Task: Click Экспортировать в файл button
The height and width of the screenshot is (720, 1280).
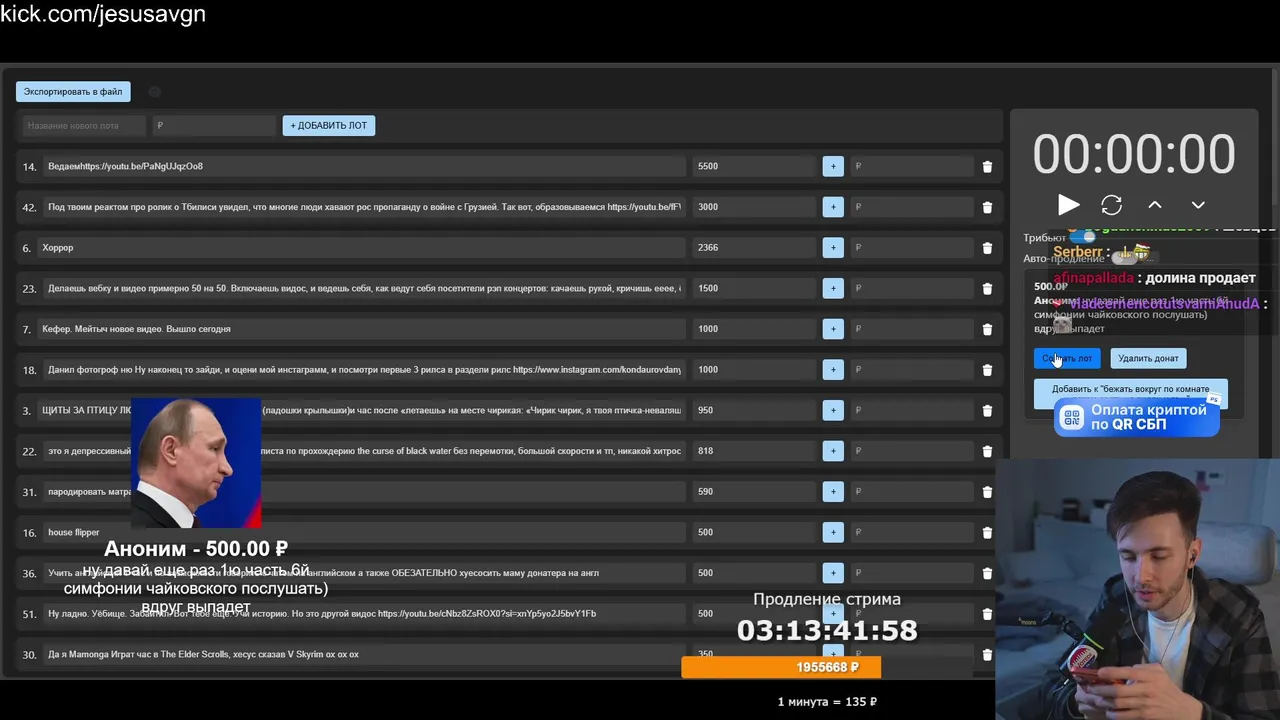Action: pos(73,92)
